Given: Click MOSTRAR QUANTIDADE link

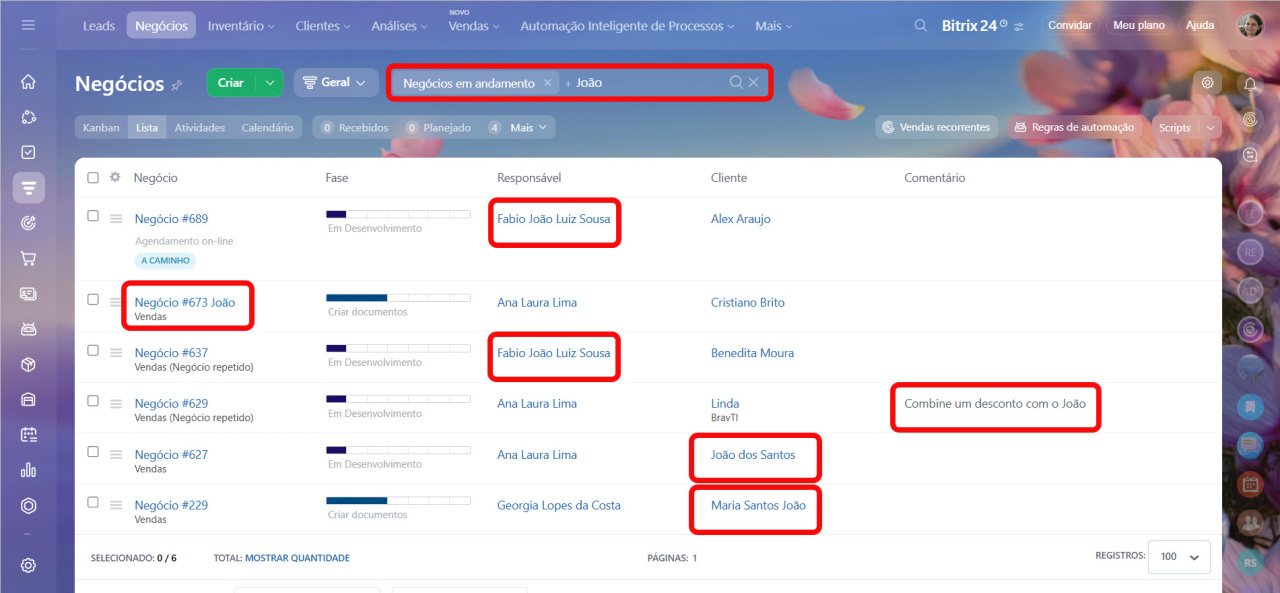Looking at the screenshot, I should point(297,558).
